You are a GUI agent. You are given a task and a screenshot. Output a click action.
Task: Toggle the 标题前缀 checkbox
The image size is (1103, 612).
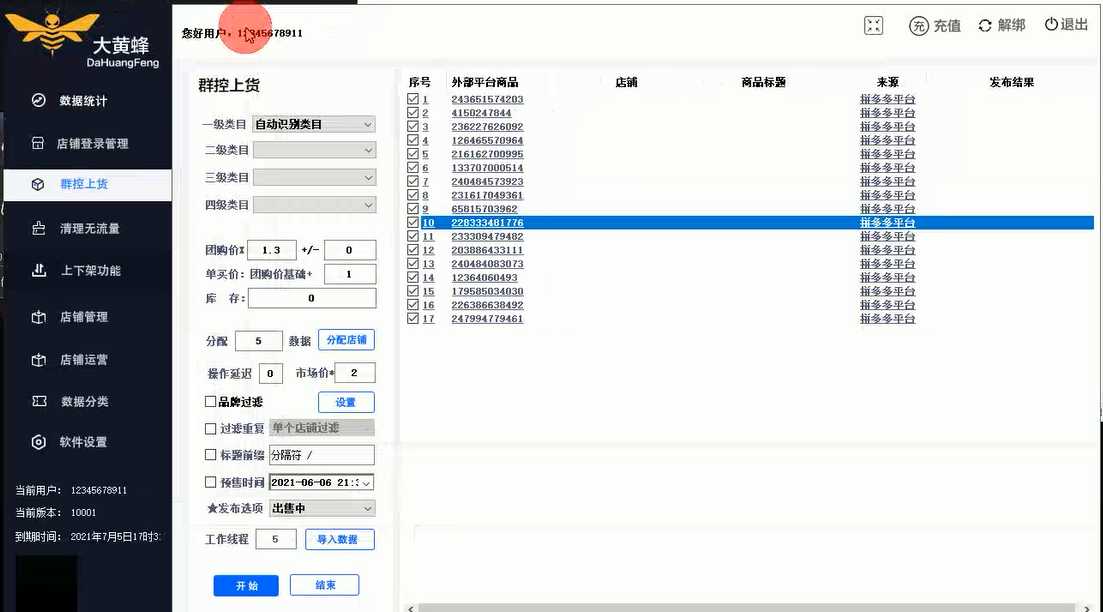210,455
